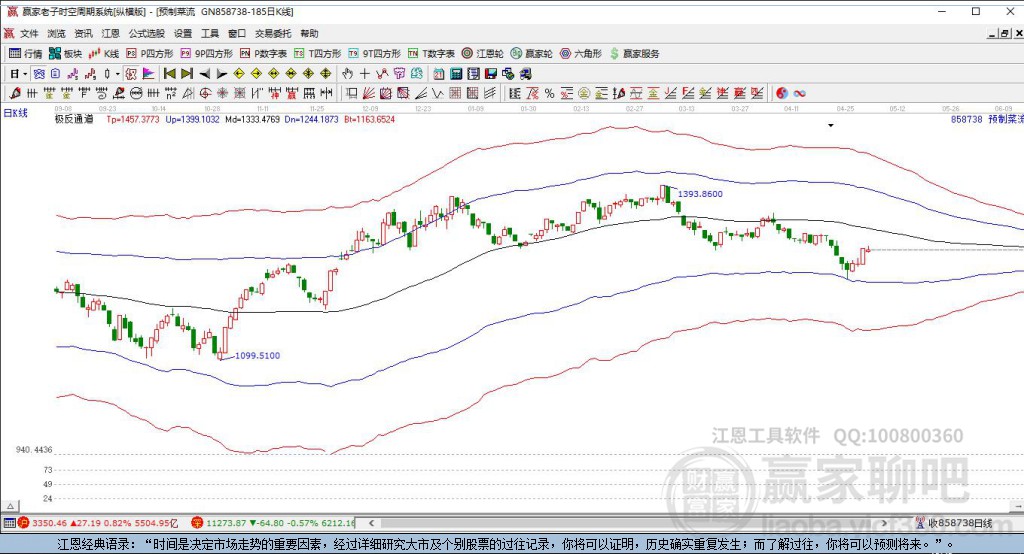This screenshot has height=554, width=1024.
Task: Open the P四方形 tool
Action: [150, 54]
